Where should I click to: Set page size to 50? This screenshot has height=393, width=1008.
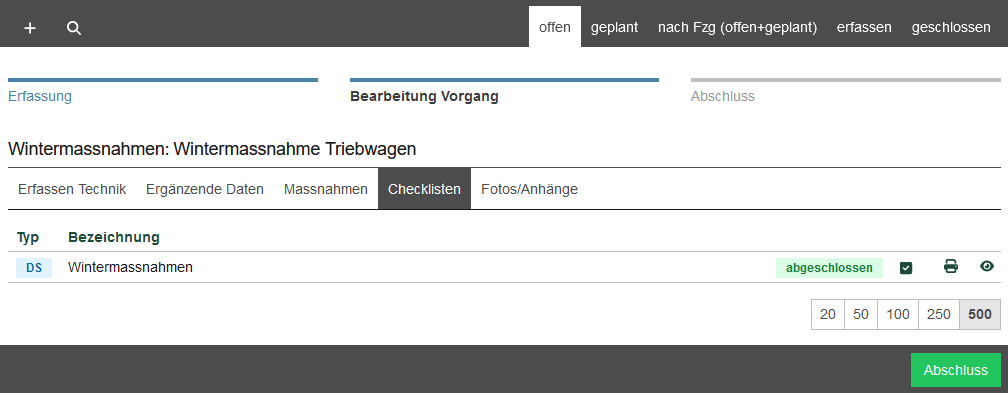point(861,315)
